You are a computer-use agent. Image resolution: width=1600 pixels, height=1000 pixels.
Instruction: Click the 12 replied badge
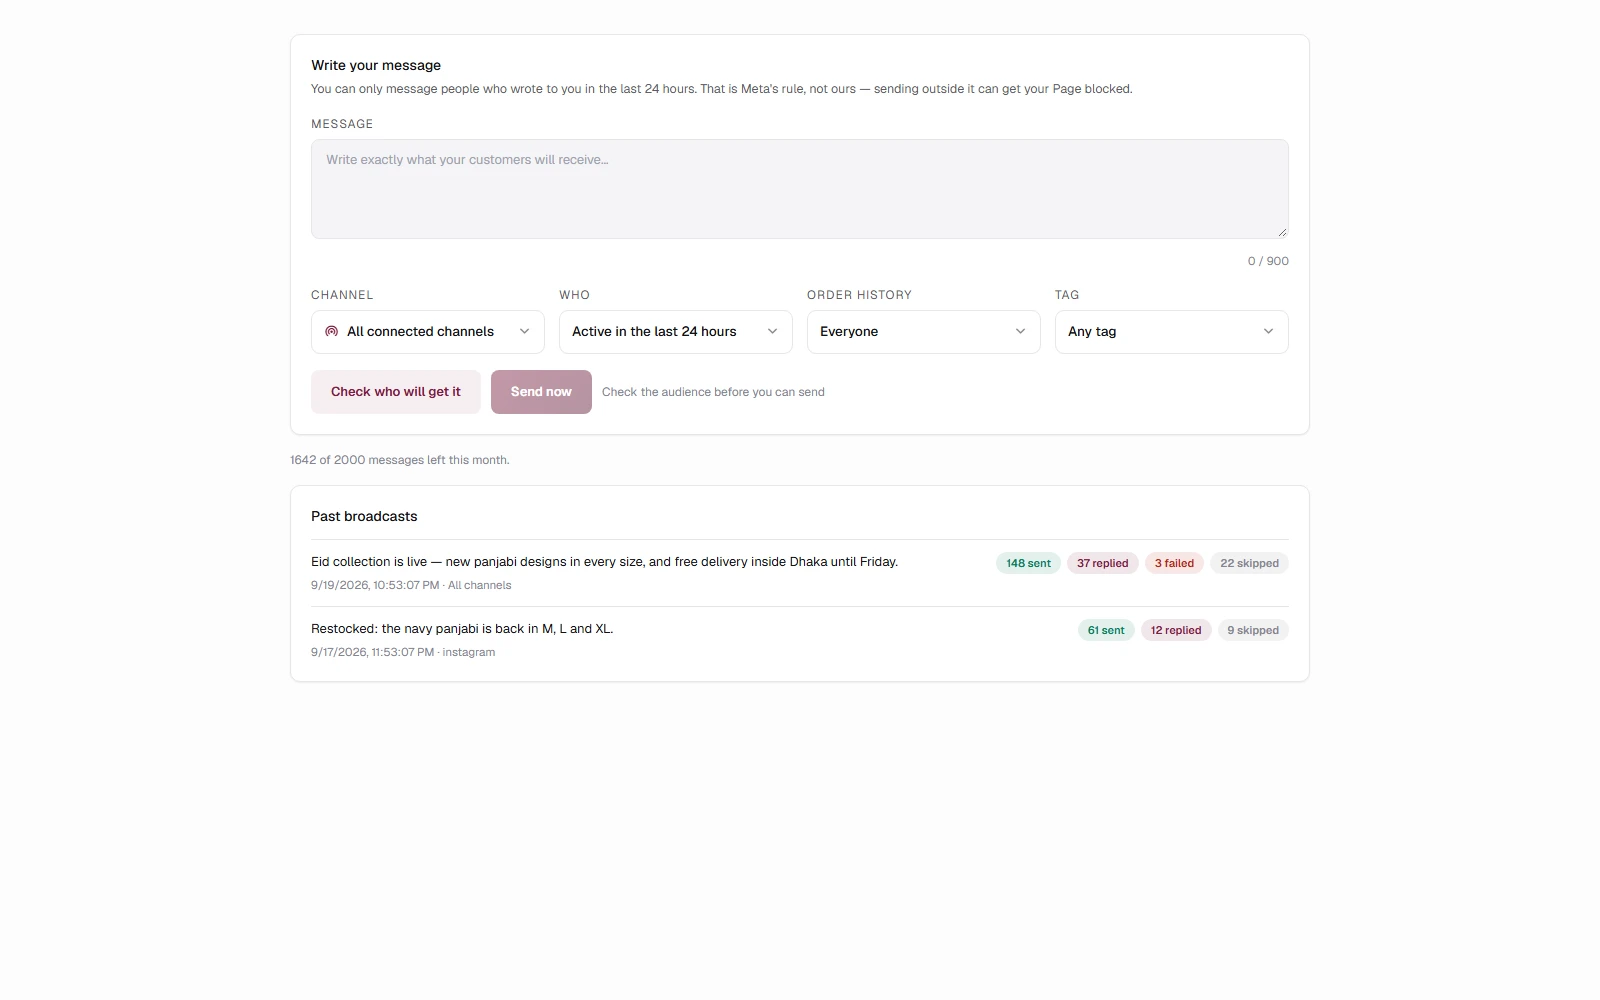1176,630
